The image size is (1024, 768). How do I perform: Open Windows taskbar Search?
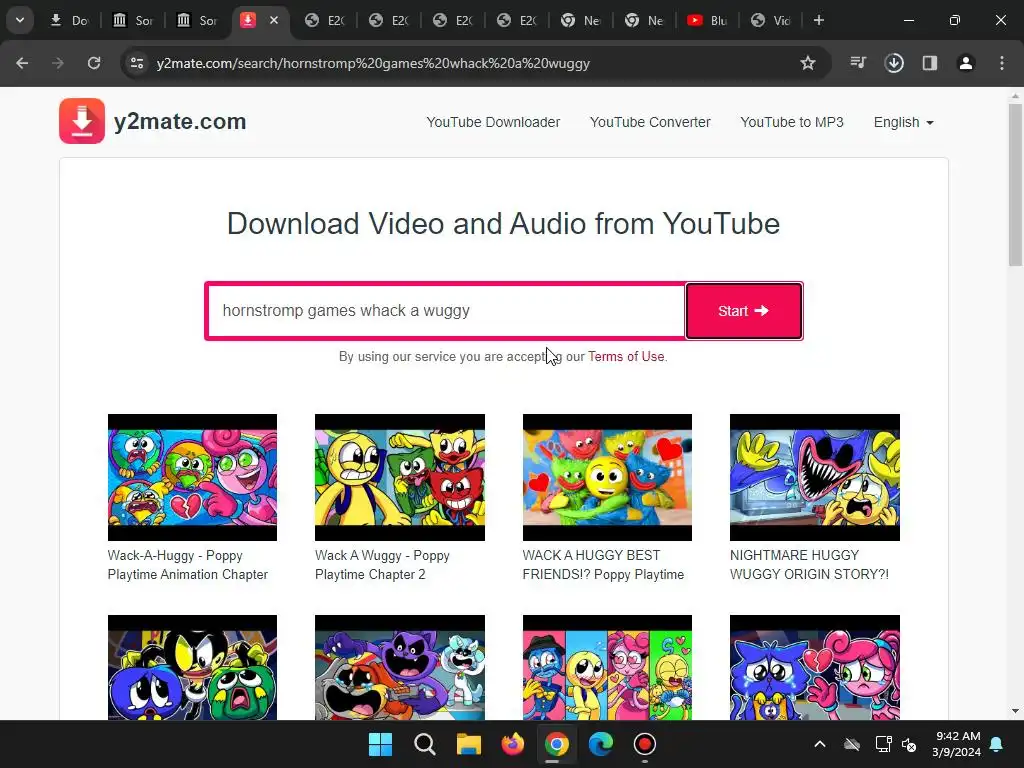[x=424, y=744]
